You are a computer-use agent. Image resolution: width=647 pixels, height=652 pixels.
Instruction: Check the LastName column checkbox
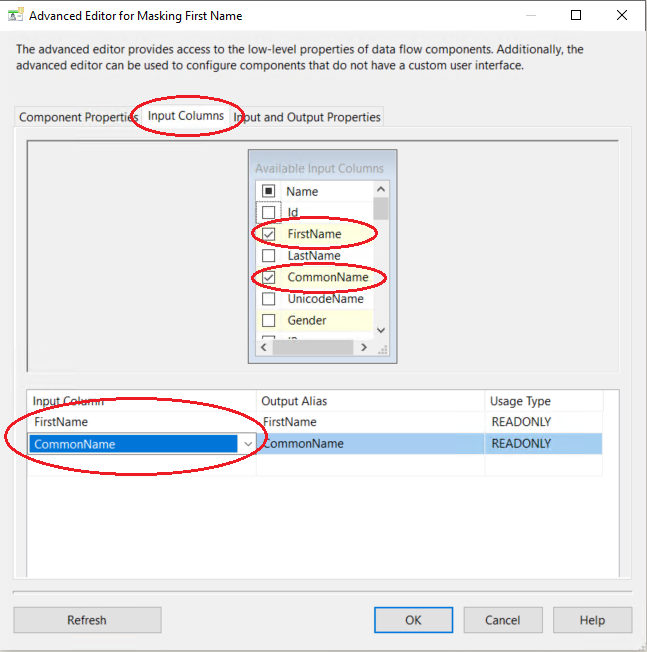[268, 256]
